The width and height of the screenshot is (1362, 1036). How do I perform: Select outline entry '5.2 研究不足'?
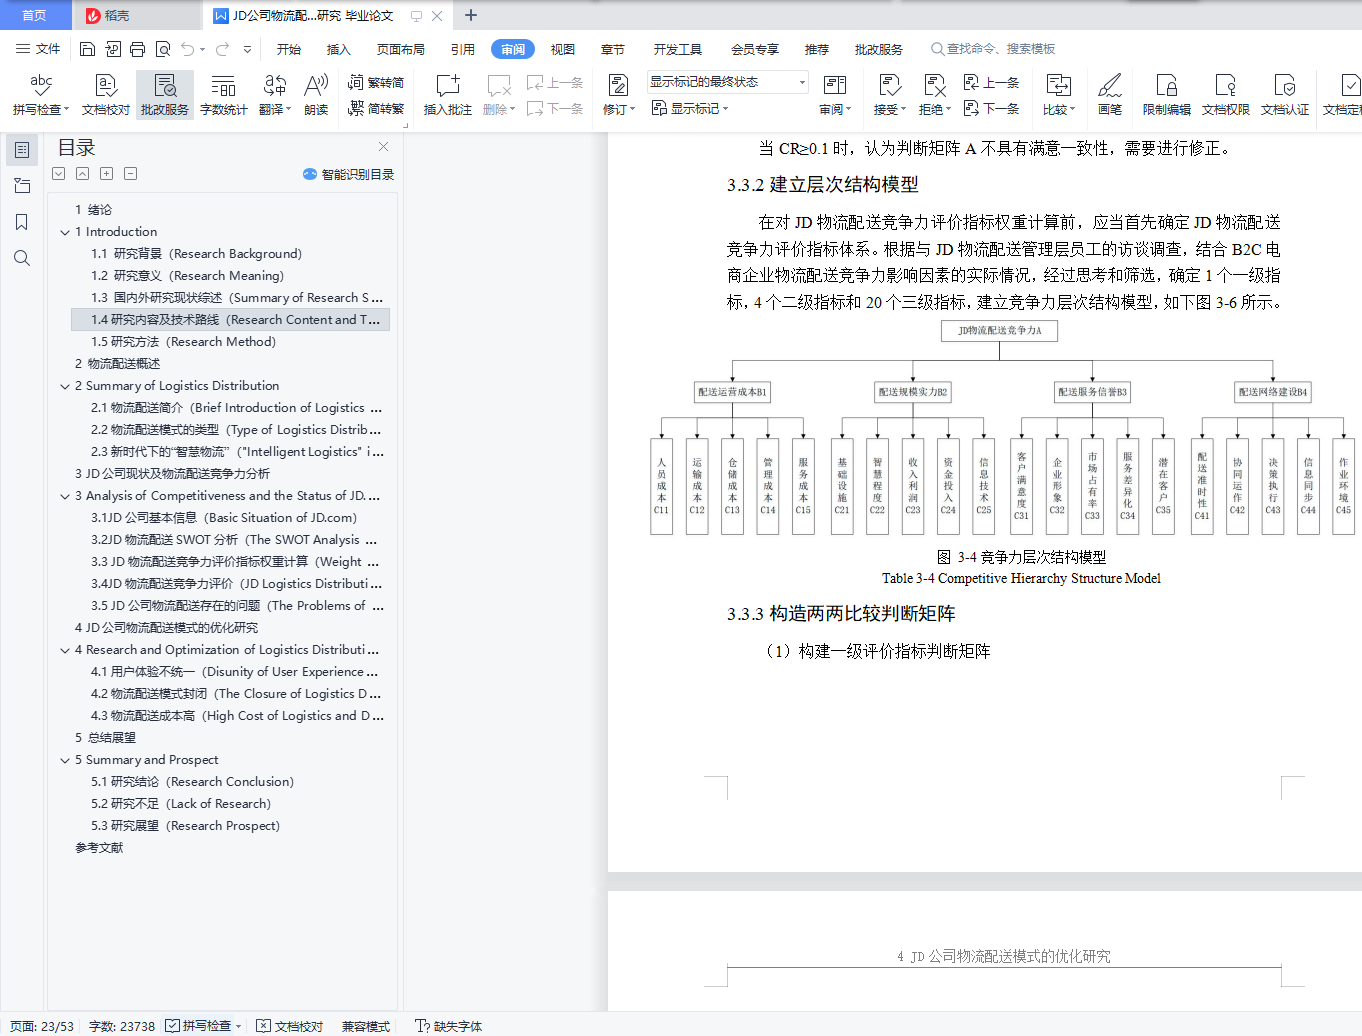[x=181, y=804]
